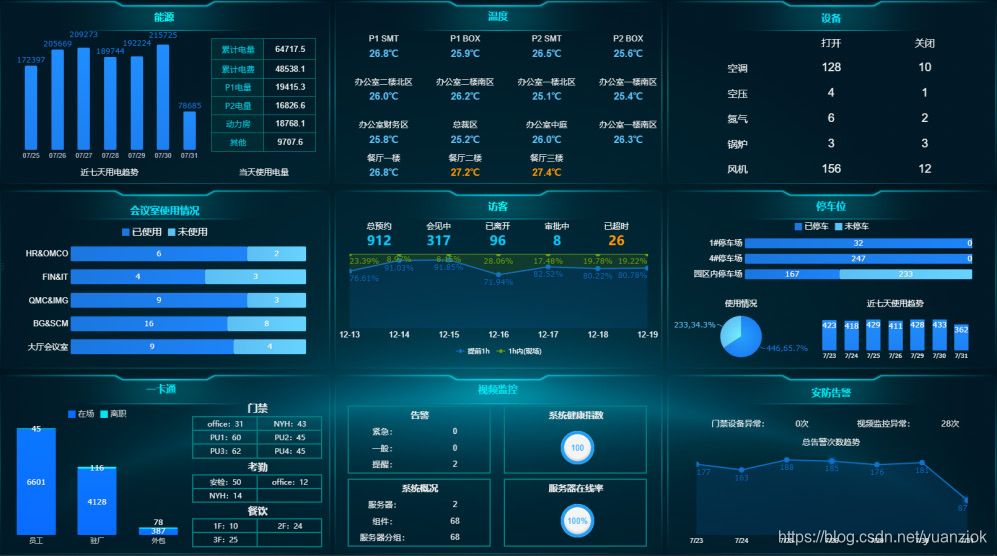Image resolution: width=997 pixels, height=556 pixels.
Task: Select the 园区内停车场 unparked segment 233
Action: point(906,274)
